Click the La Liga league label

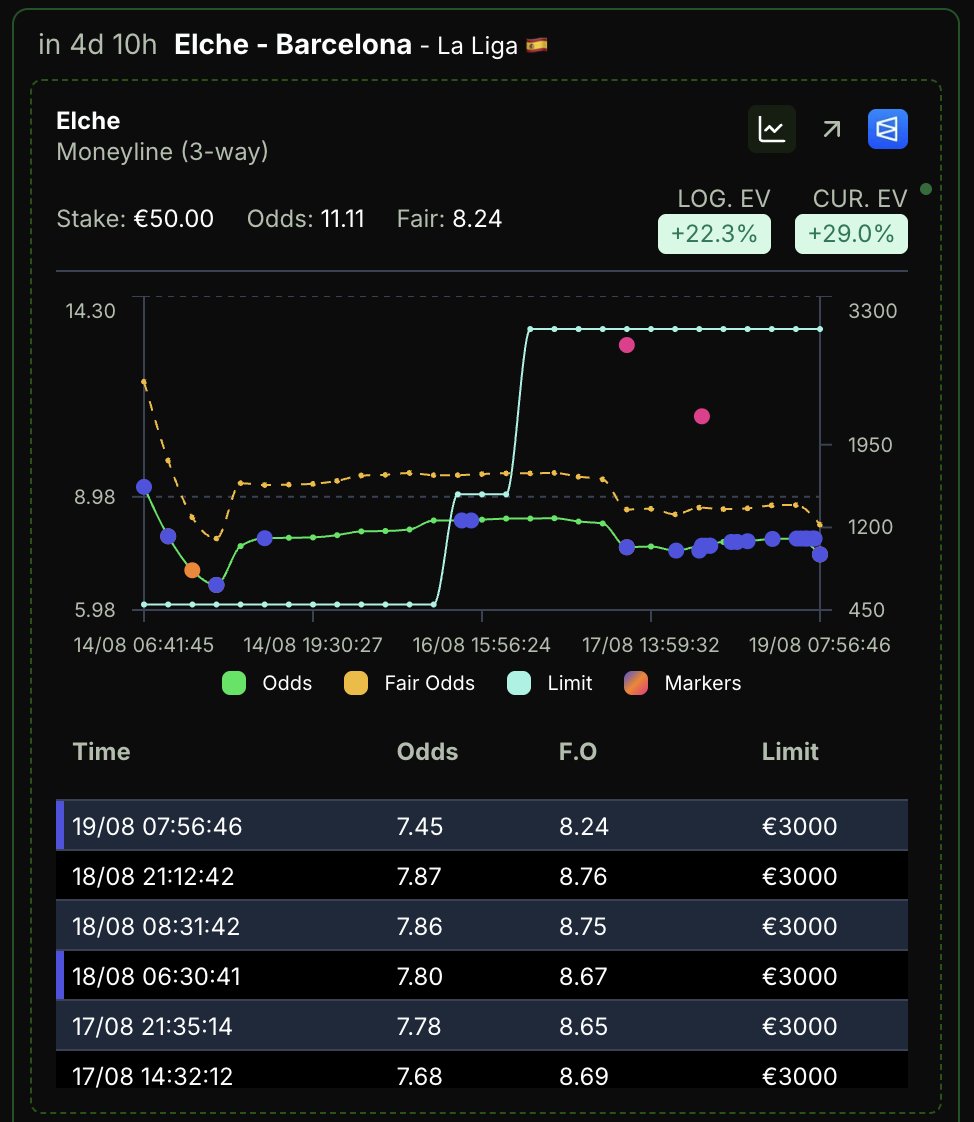477,46
